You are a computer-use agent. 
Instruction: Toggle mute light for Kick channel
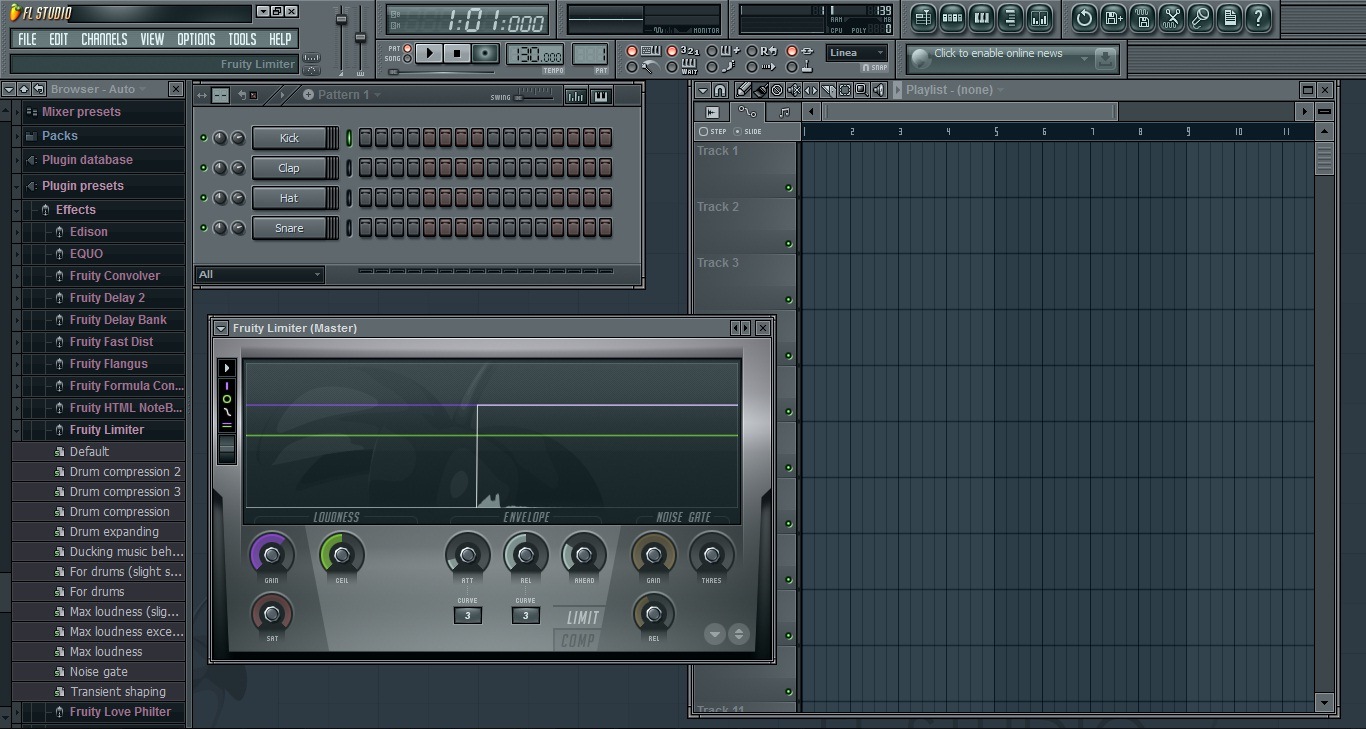(x=204, y=138)
